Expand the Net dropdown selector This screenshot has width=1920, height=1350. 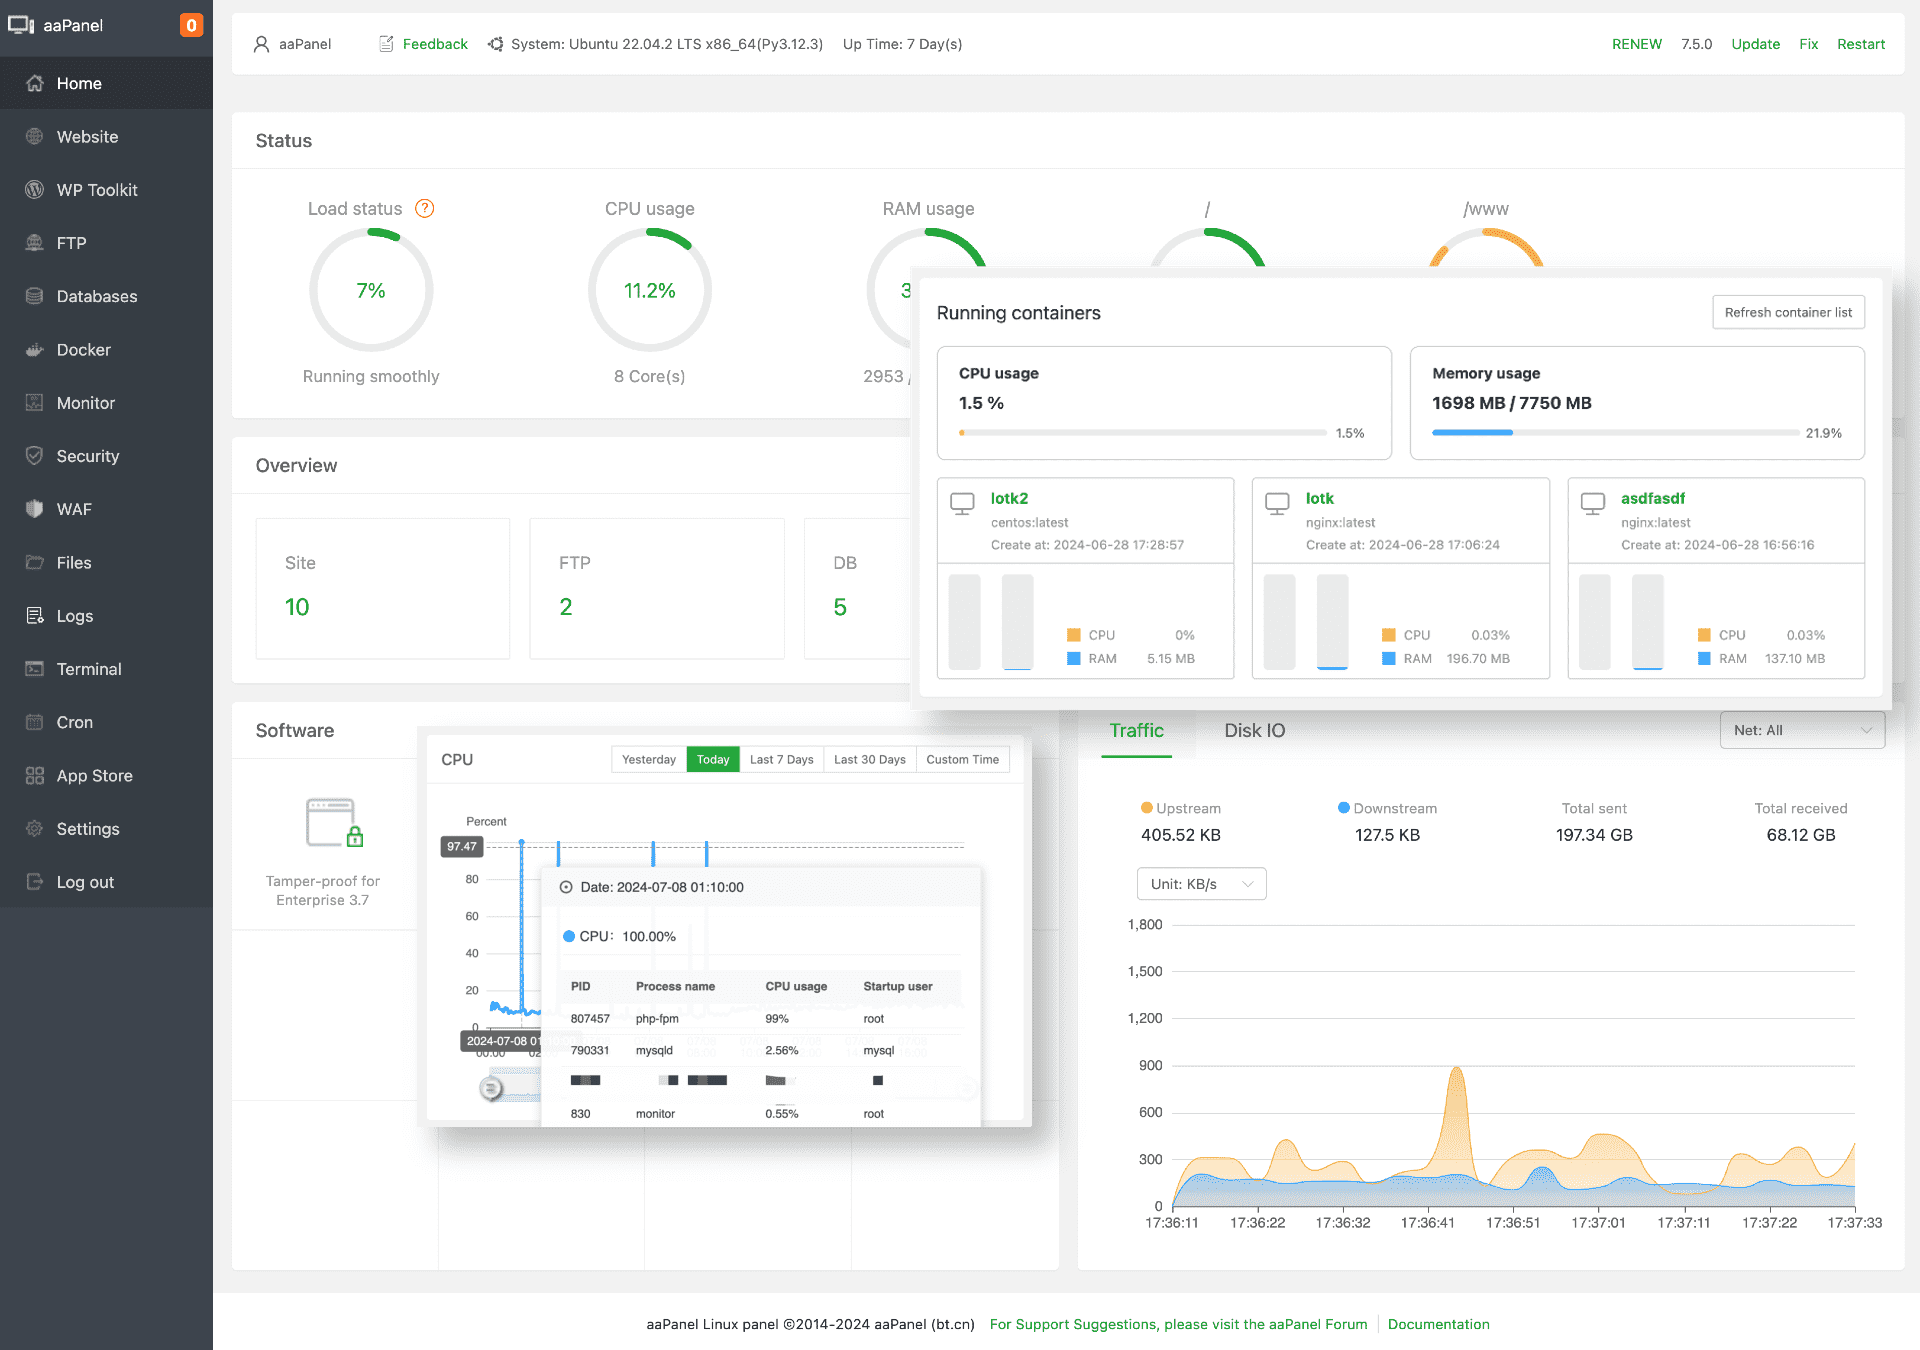pos(1802,731)
